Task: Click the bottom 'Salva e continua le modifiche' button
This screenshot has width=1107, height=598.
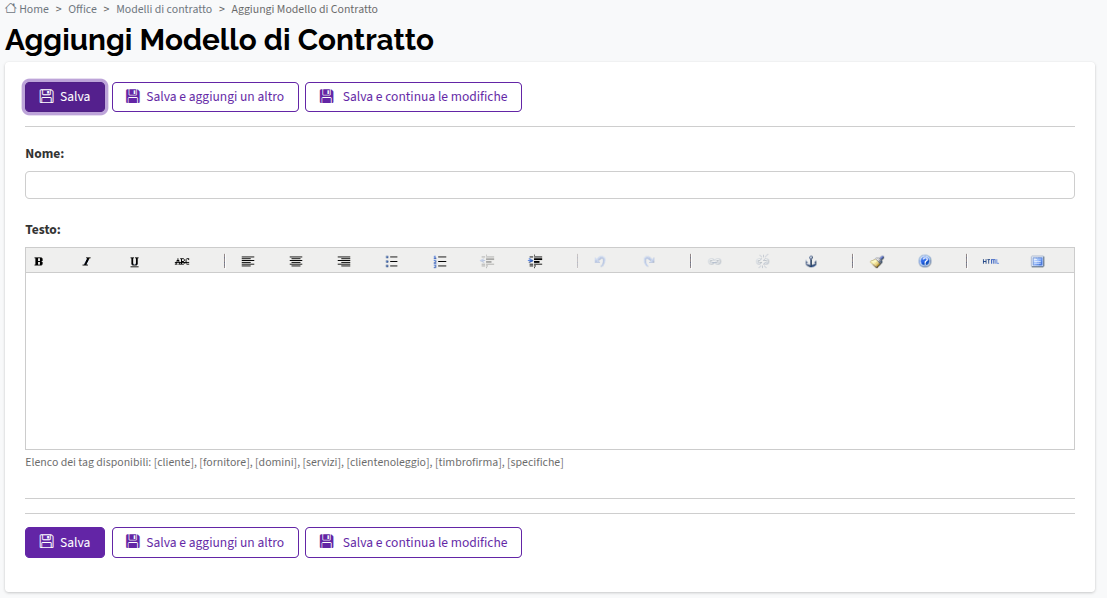Action: tap(414, 542)
